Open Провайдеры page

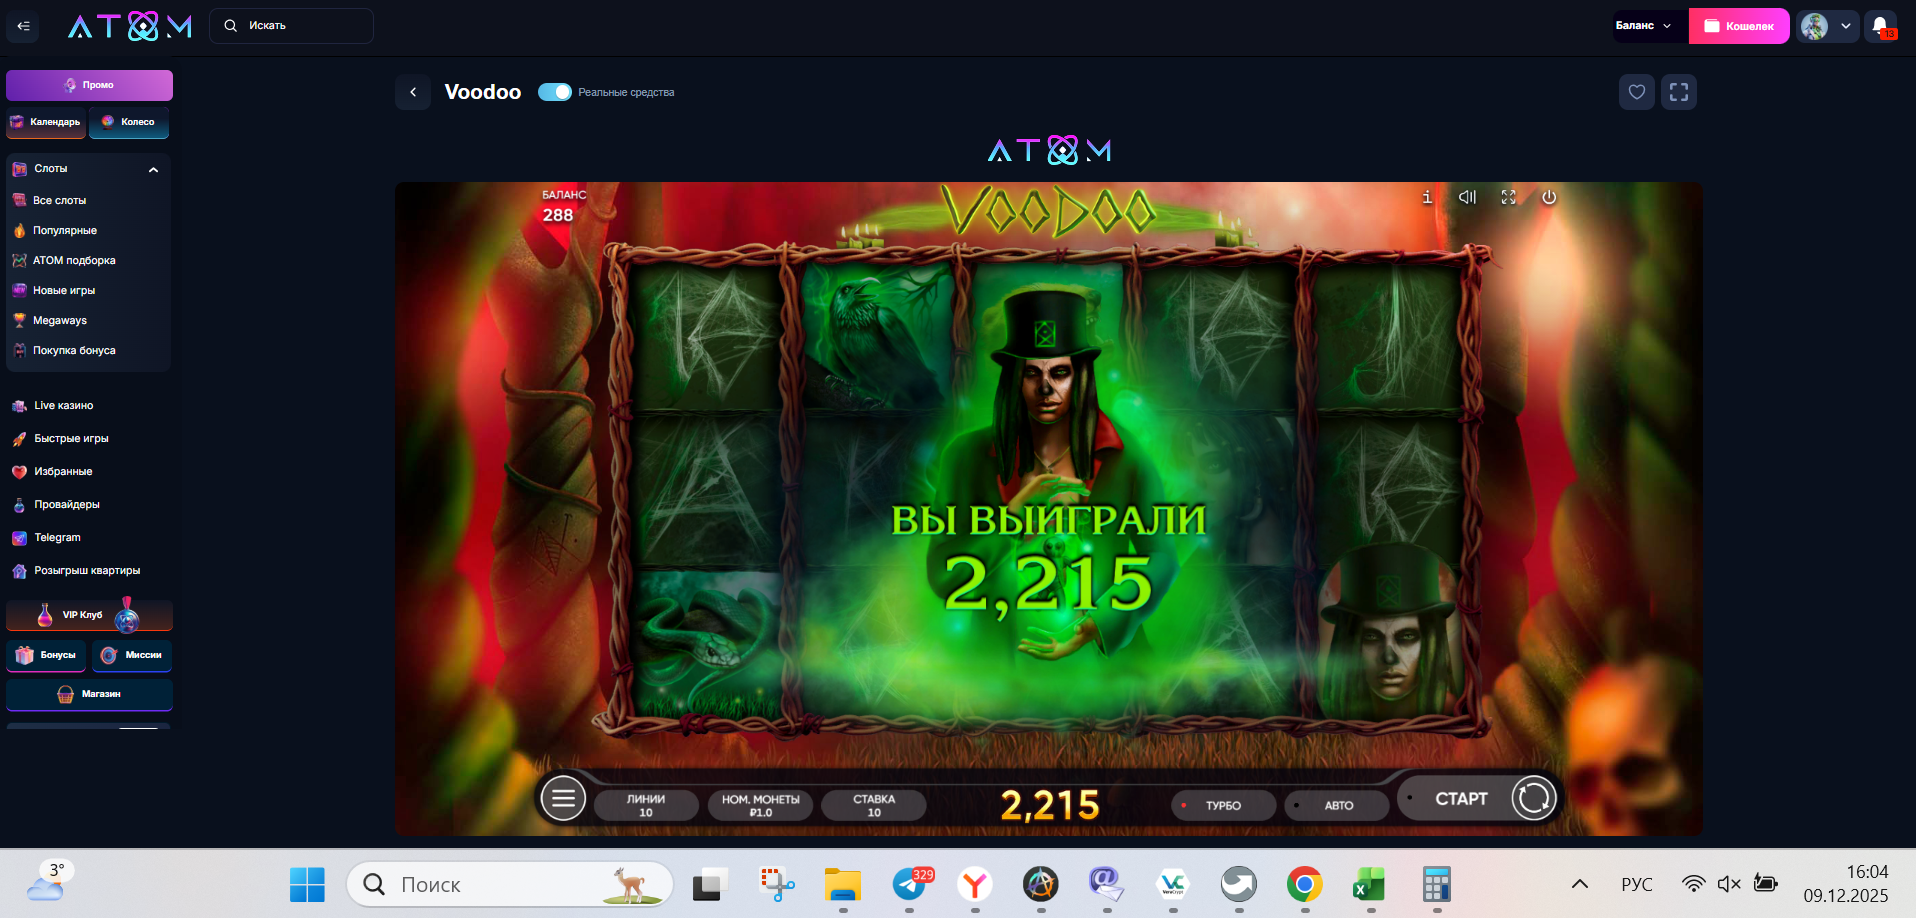67,505
